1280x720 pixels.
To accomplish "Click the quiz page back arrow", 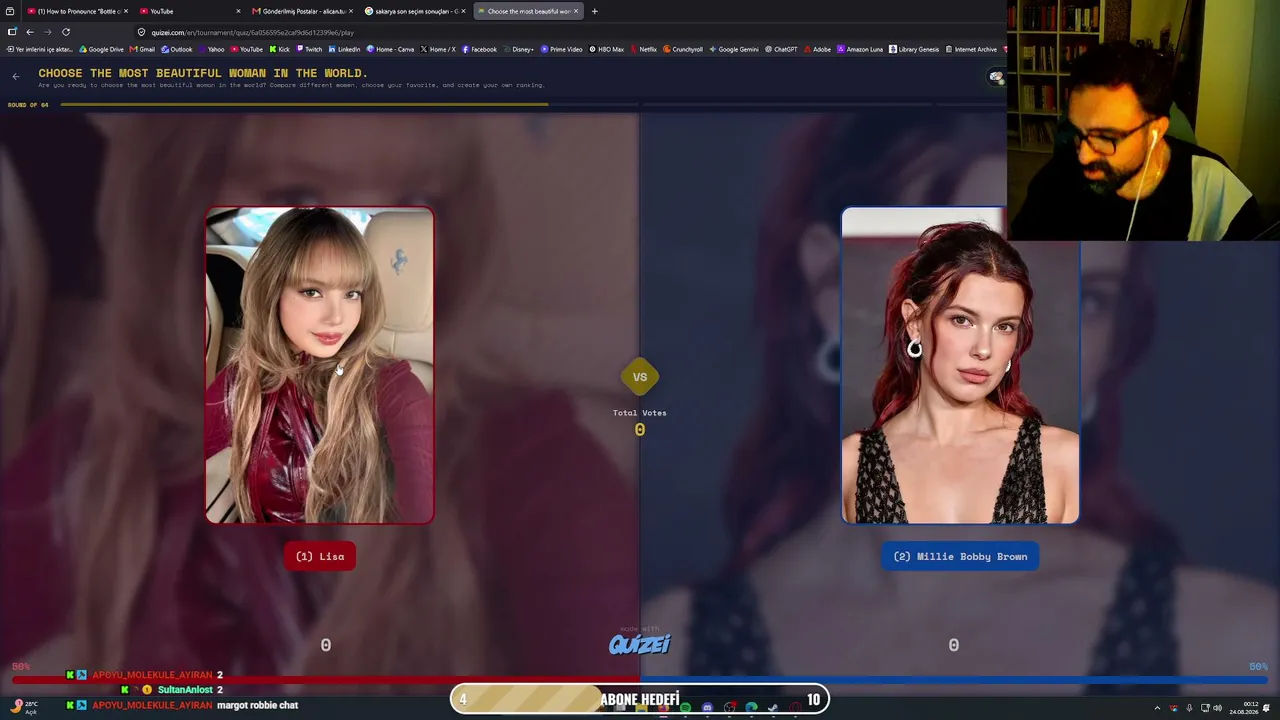I will (x=16, y=76).
